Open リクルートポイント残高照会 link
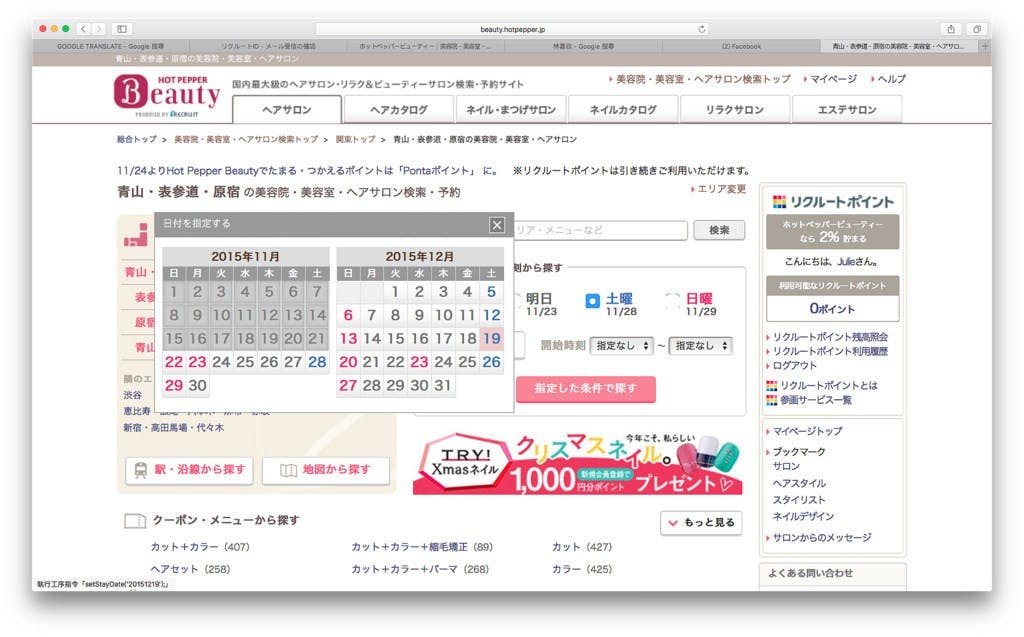 [x=830, y=337]
